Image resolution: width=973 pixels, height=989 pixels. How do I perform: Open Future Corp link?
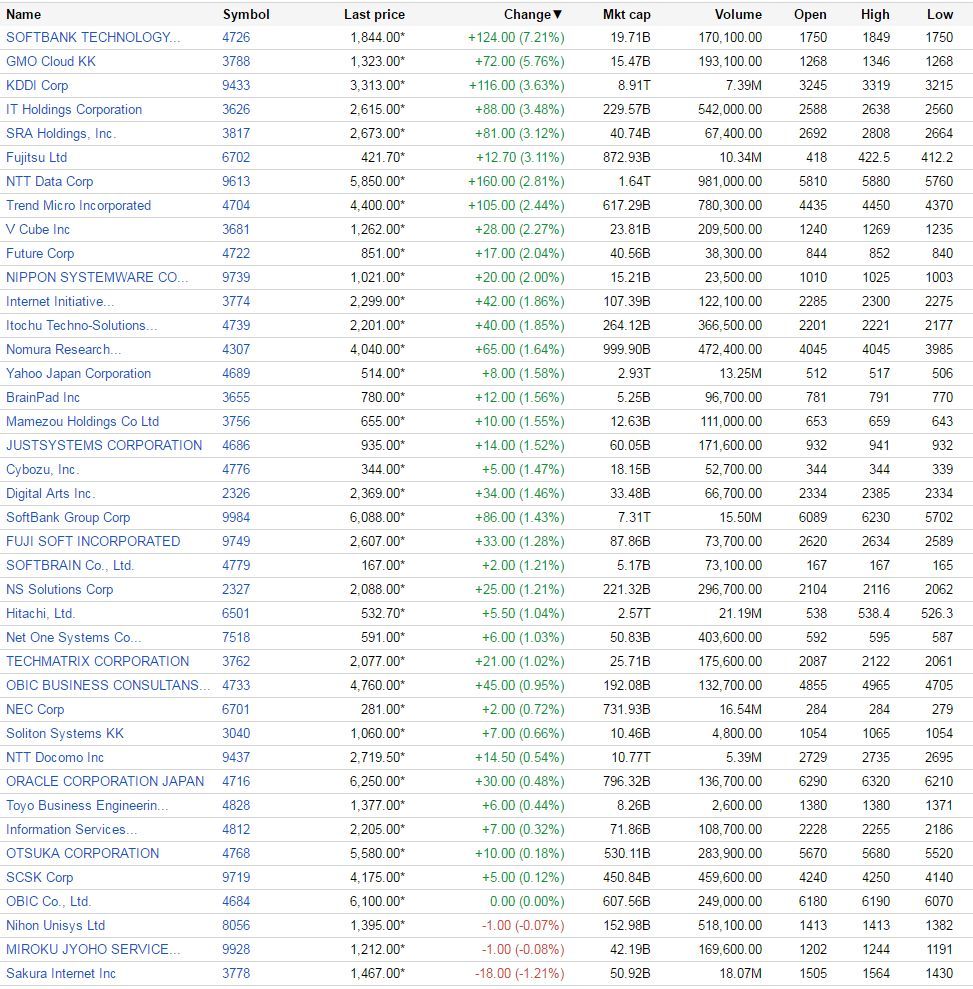(x=40, y=253)
